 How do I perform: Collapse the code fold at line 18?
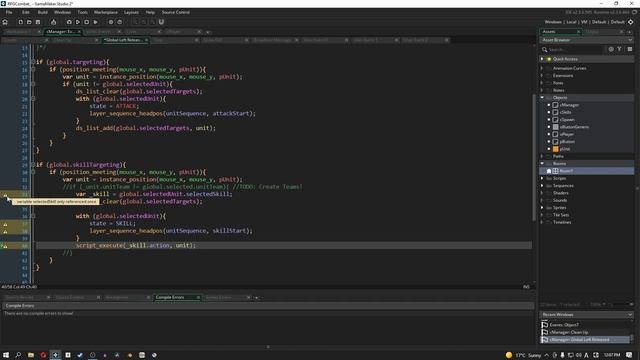click(x=33, y=84)
